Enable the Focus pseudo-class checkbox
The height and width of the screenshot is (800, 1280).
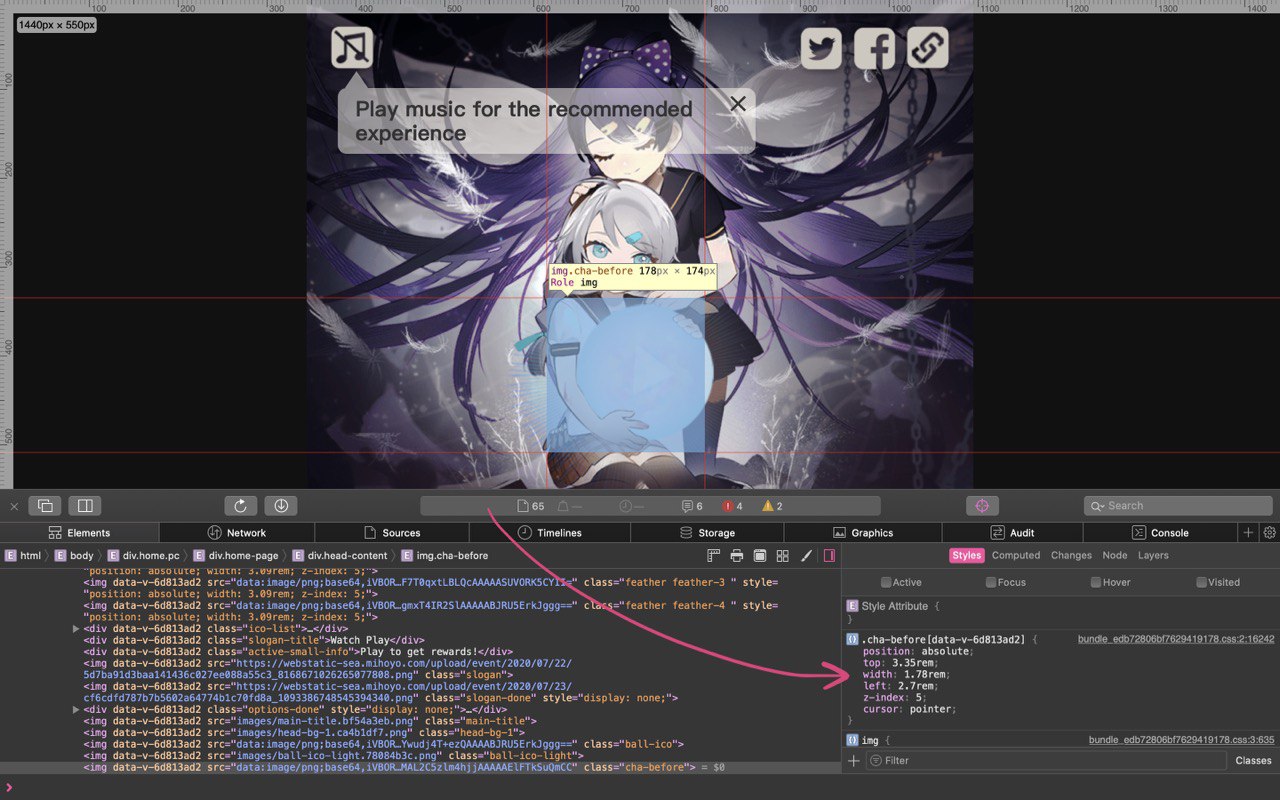991,582
